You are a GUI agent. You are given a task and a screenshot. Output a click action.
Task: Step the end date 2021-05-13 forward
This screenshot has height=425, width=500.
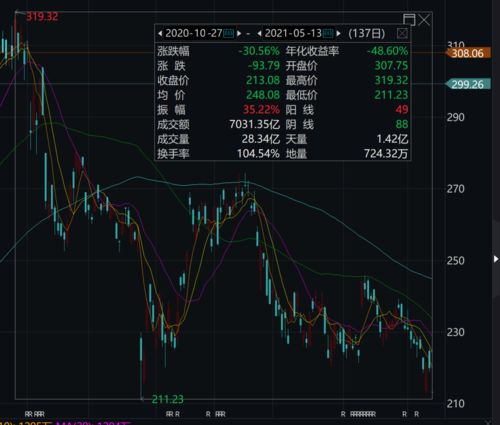339,33
